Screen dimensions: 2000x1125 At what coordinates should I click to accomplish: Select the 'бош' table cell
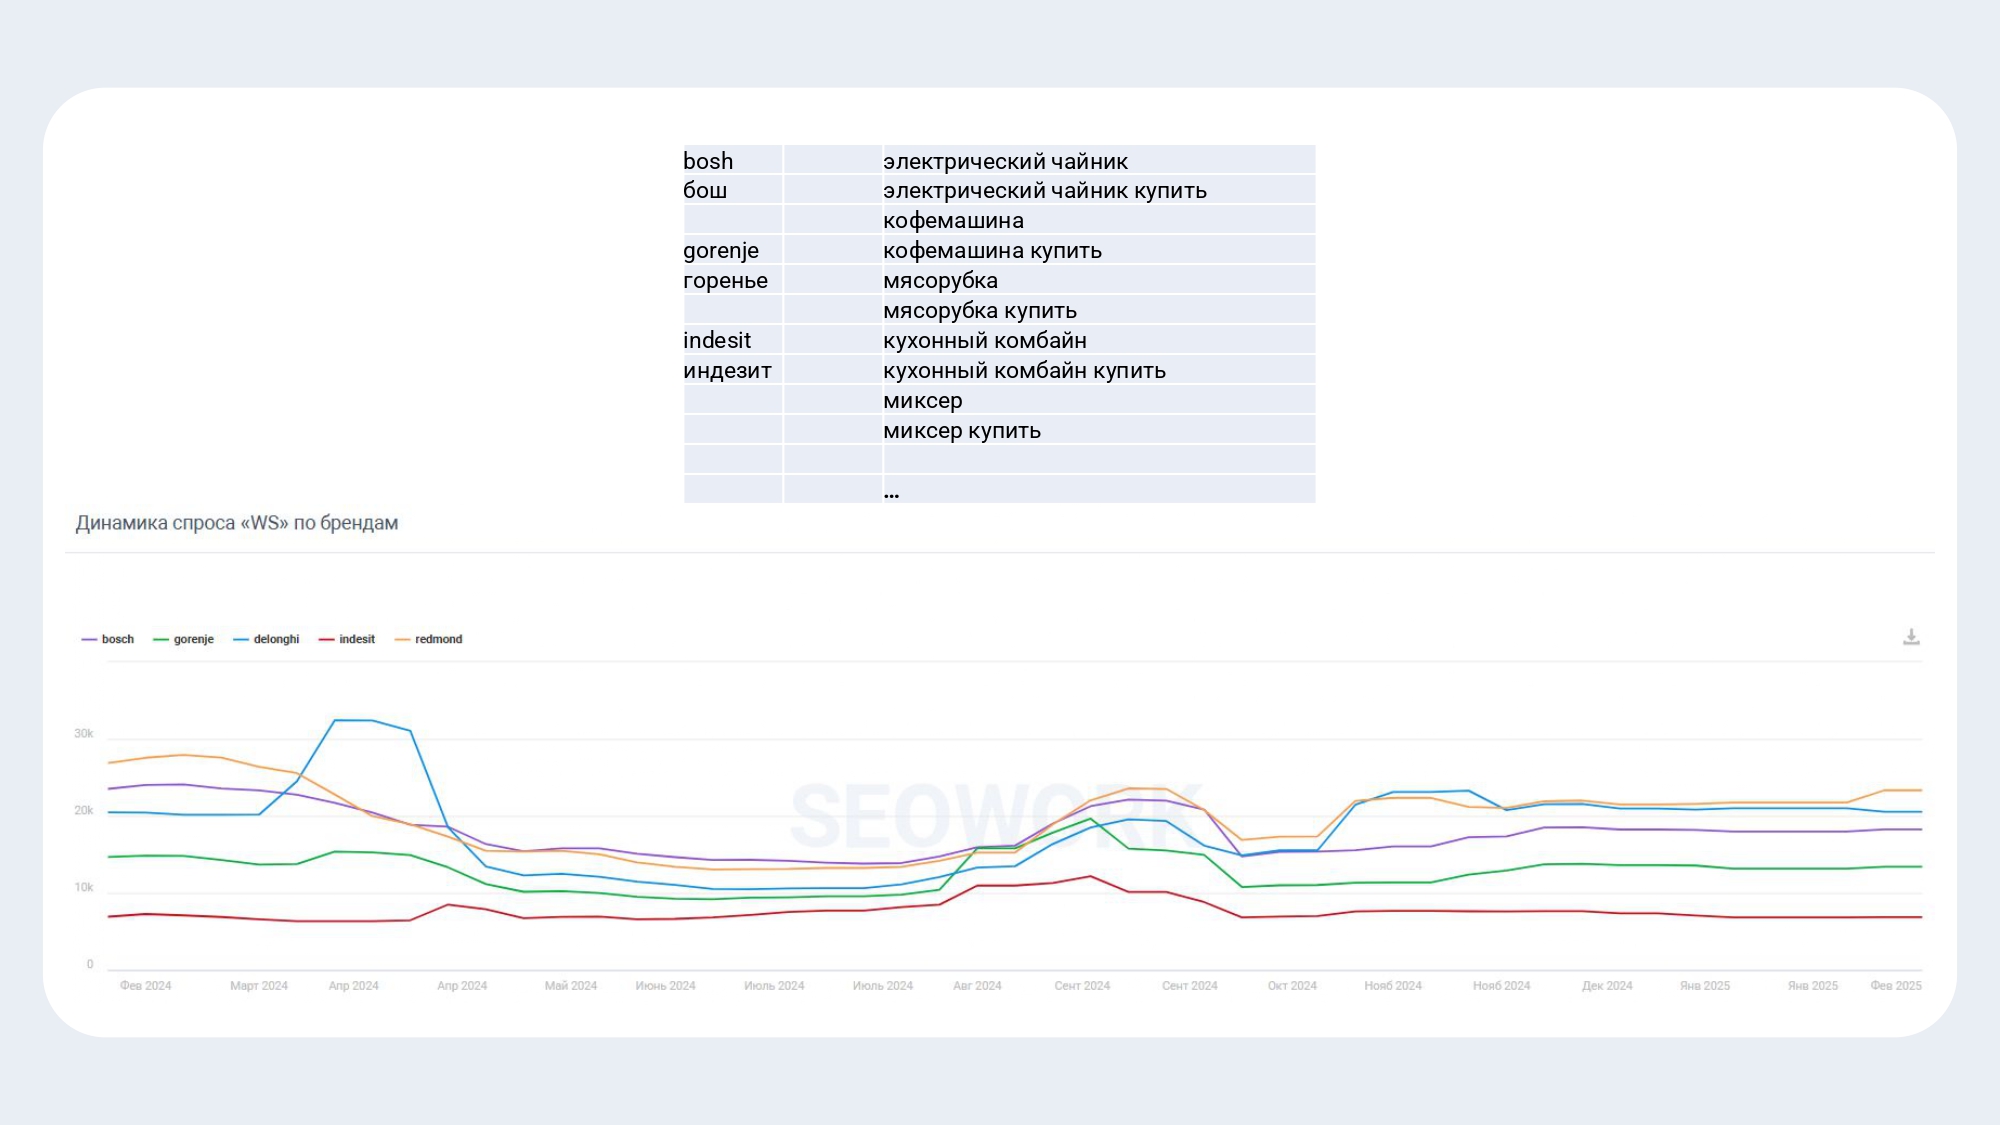pos(733,190)
